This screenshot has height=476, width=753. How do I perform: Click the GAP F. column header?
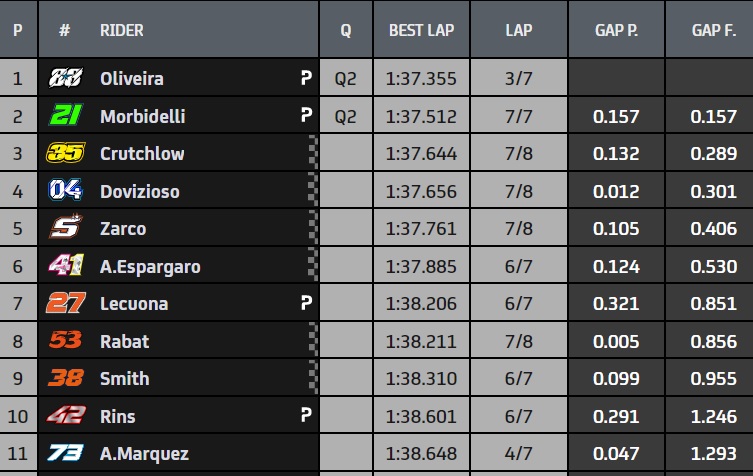pyautogui.click(x=713, y=30)
